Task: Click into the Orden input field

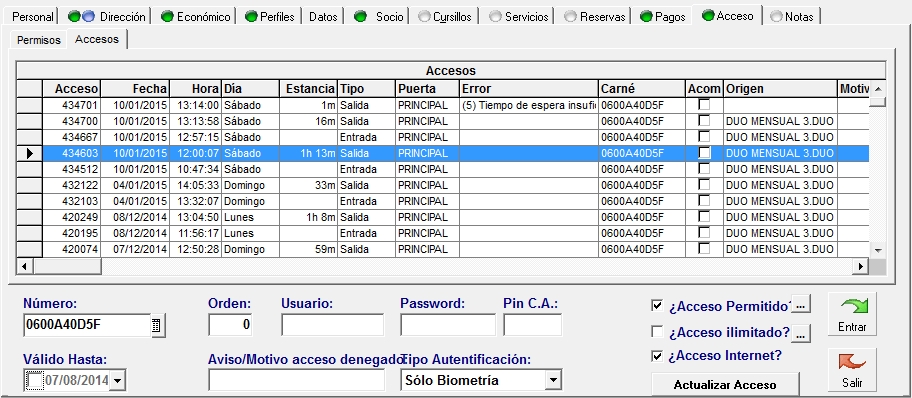Action: [230, 325]
